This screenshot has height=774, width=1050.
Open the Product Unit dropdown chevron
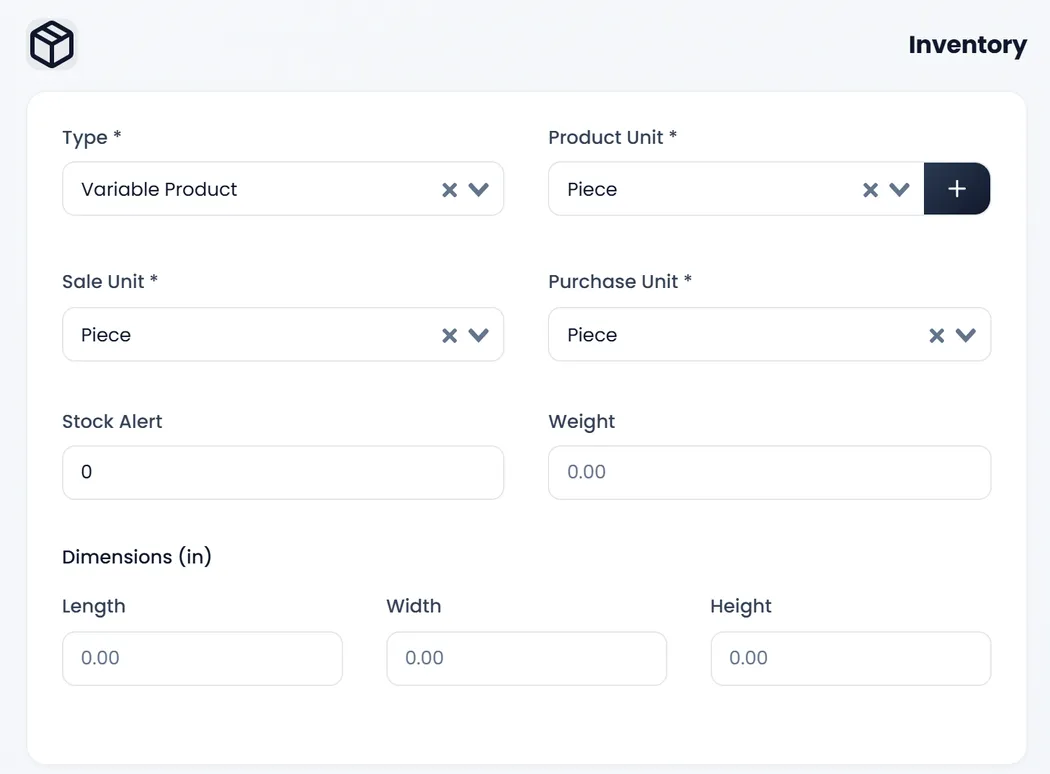click(x=899, y=189)
